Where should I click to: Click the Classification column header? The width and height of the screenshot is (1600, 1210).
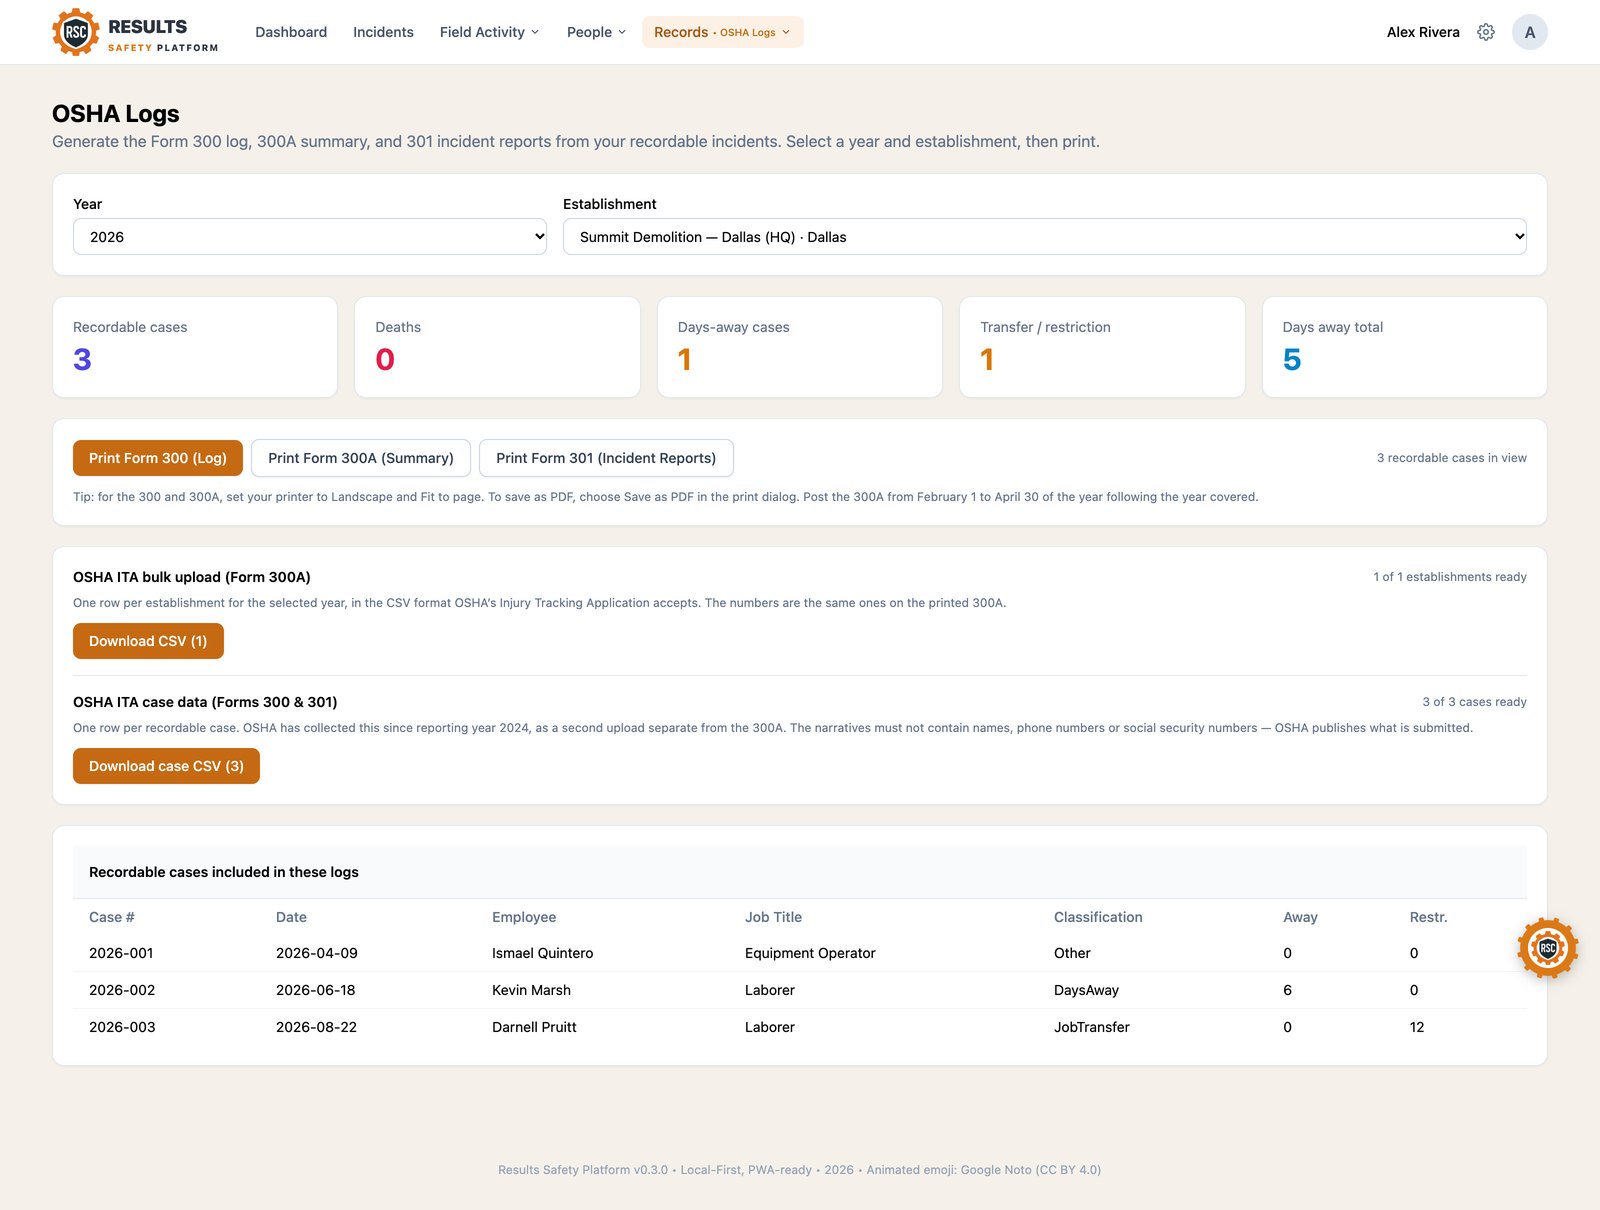pos(1098,917)
